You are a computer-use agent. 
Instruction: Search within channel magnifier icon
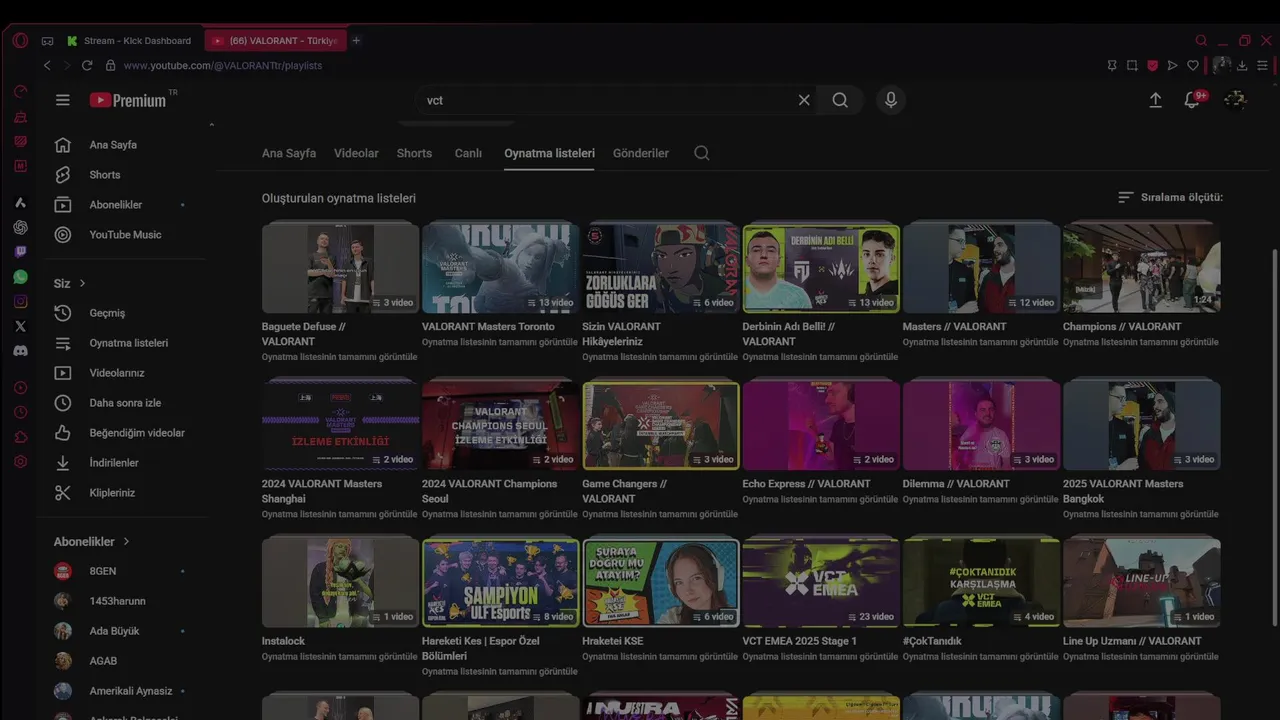[702, 153]
